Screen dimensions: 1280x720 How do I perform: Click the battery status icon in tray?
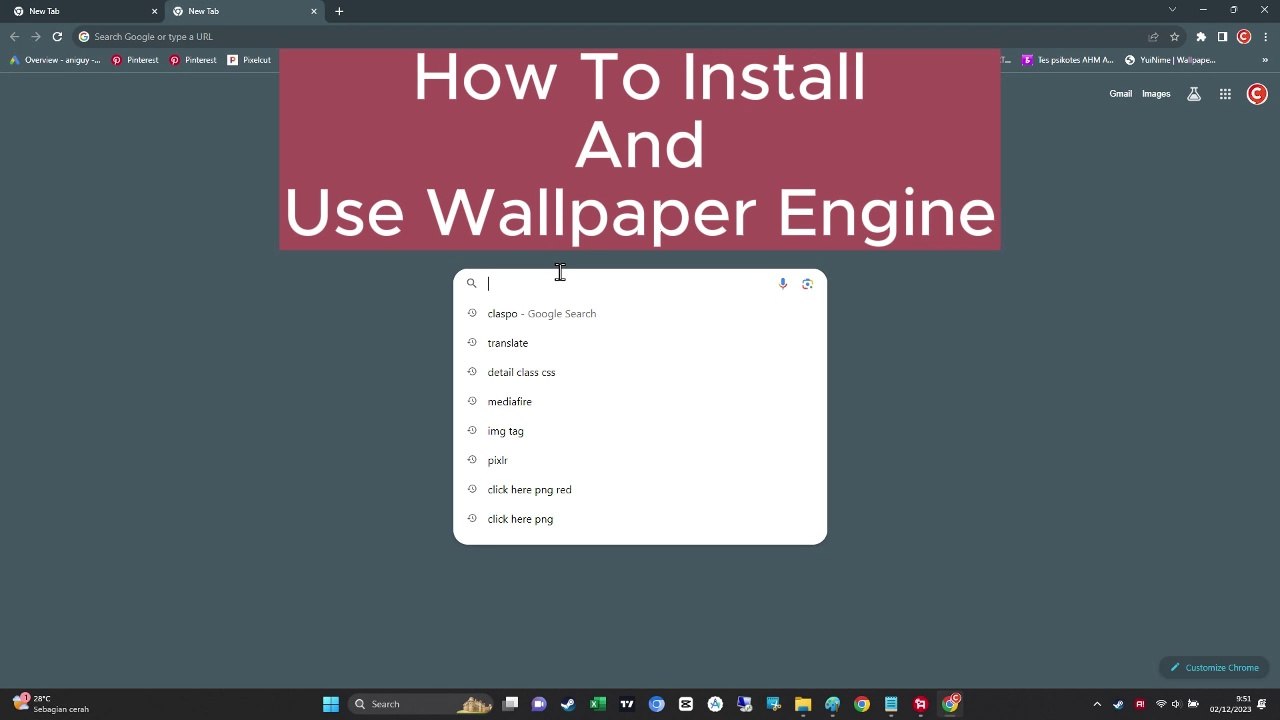[1194, 704]
